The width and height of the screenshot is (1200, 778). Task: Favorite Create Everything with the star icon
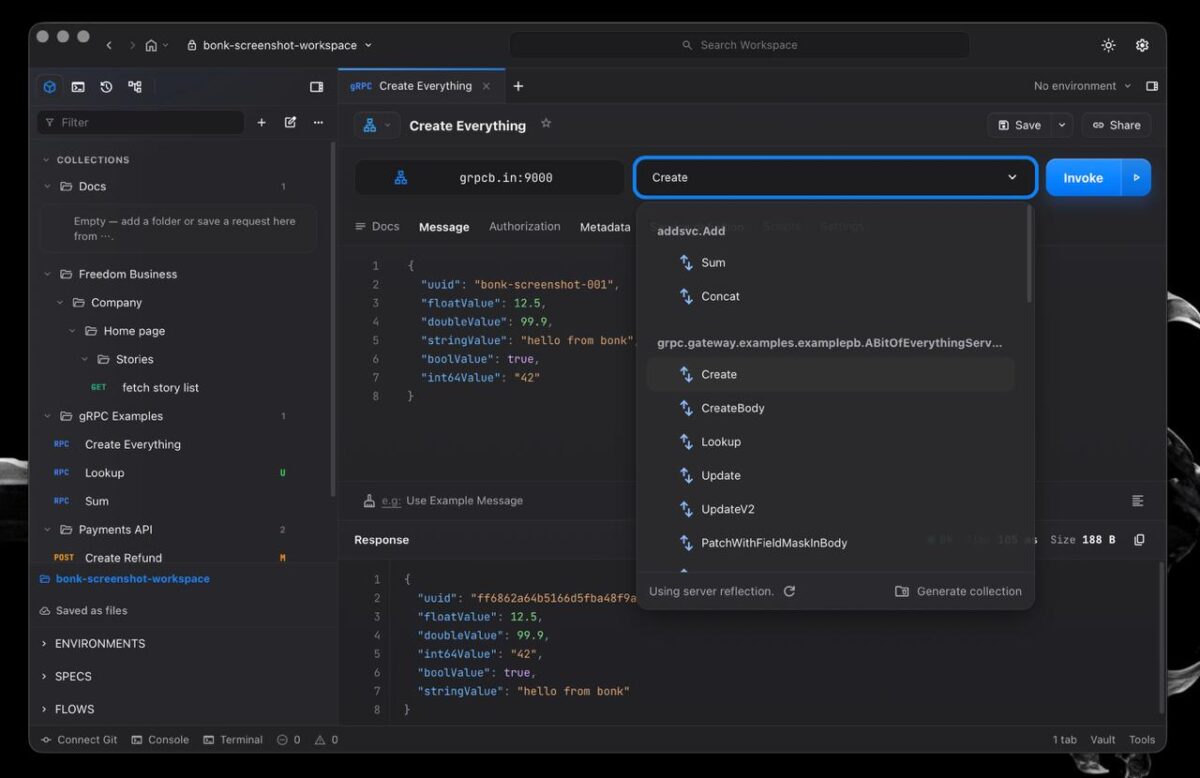click(x=546, y=124)
